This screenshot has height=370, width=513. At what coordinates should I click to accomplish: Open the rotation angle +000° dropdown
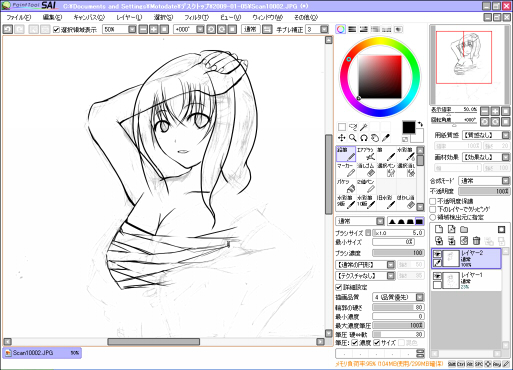click(200, 29)
